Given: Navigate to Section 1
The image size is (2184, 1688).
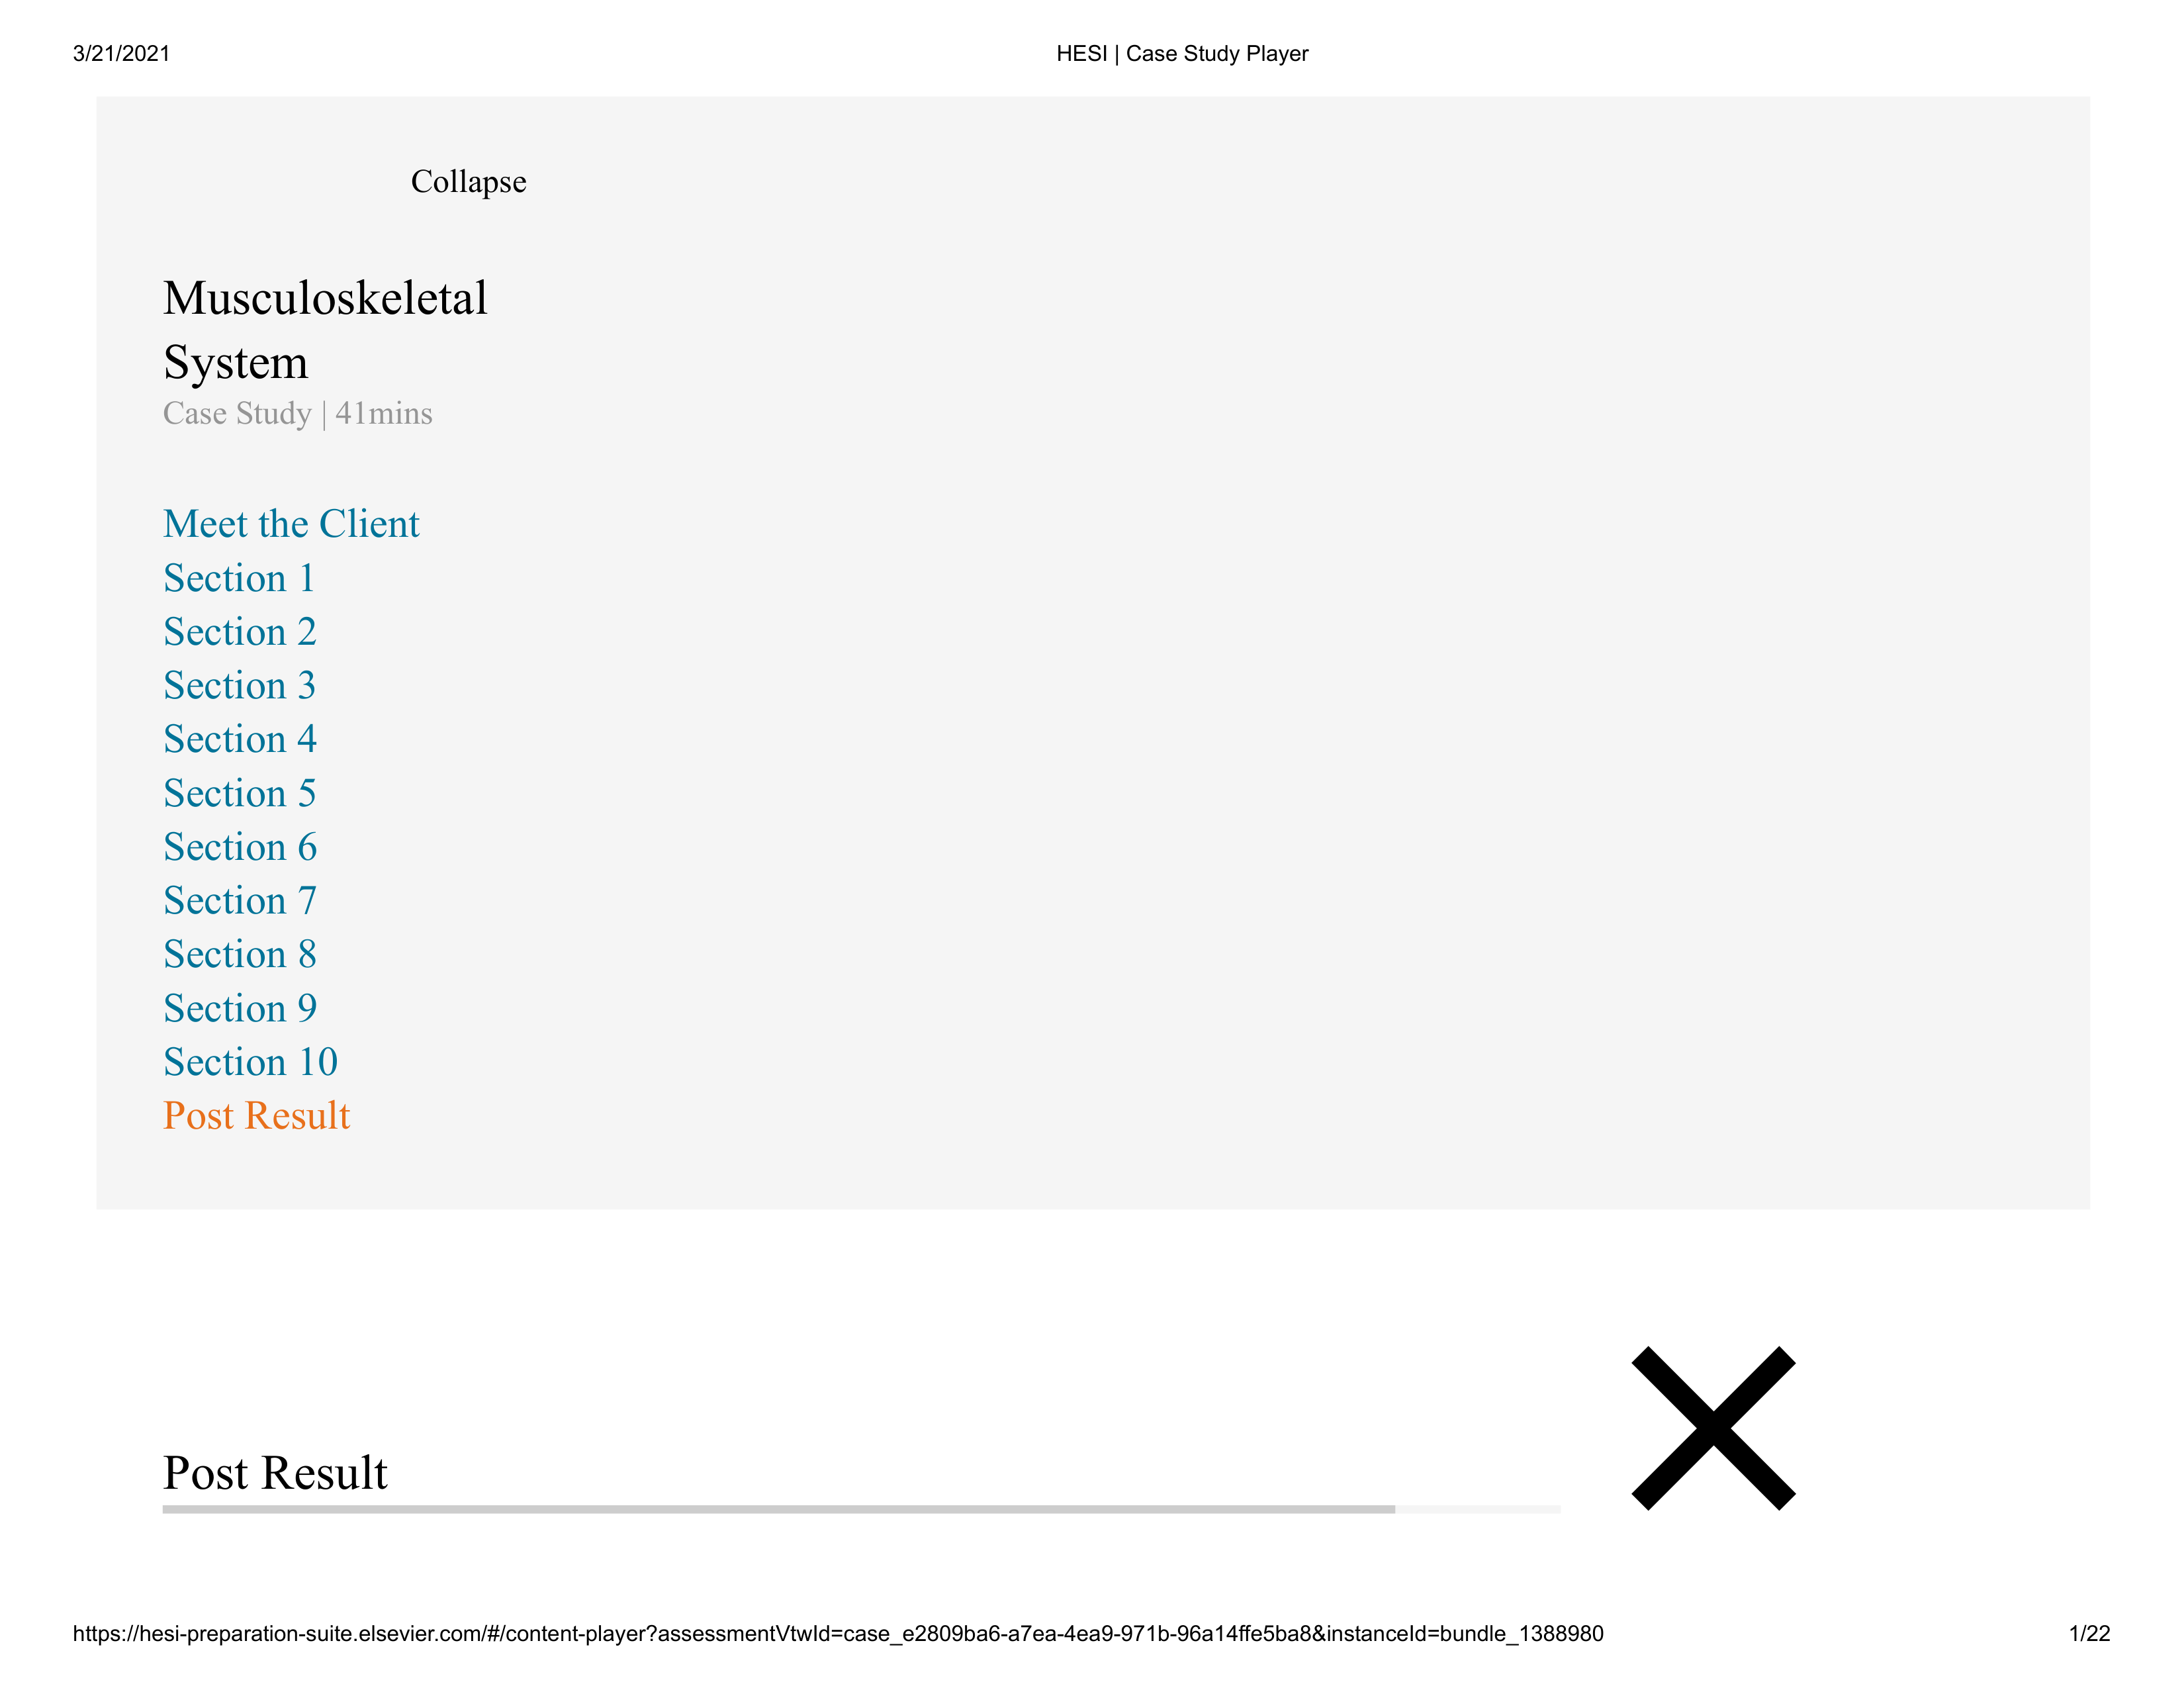Looking at the screenshot, I should [240, 577].
